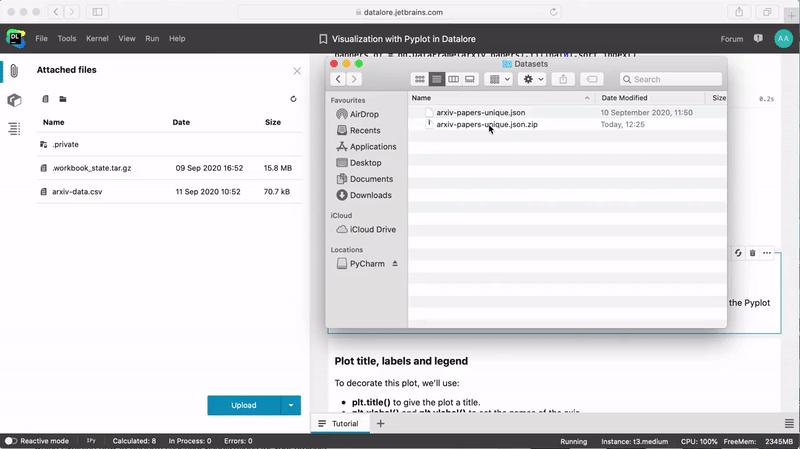This screenshot has width=800, height=449.
Task: Refresh the attached files list
Action: point(293,99)
